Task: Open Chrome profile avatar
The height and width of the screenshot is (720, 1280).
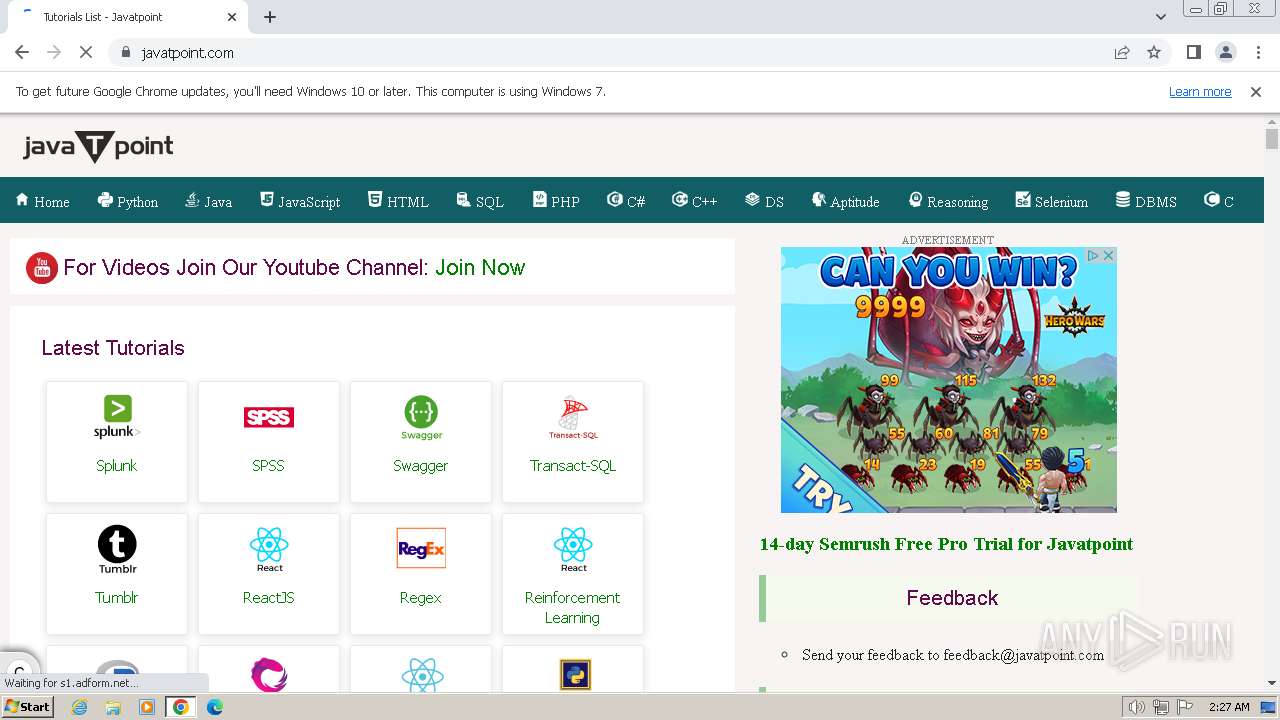Action: (x=1226, y=52)
